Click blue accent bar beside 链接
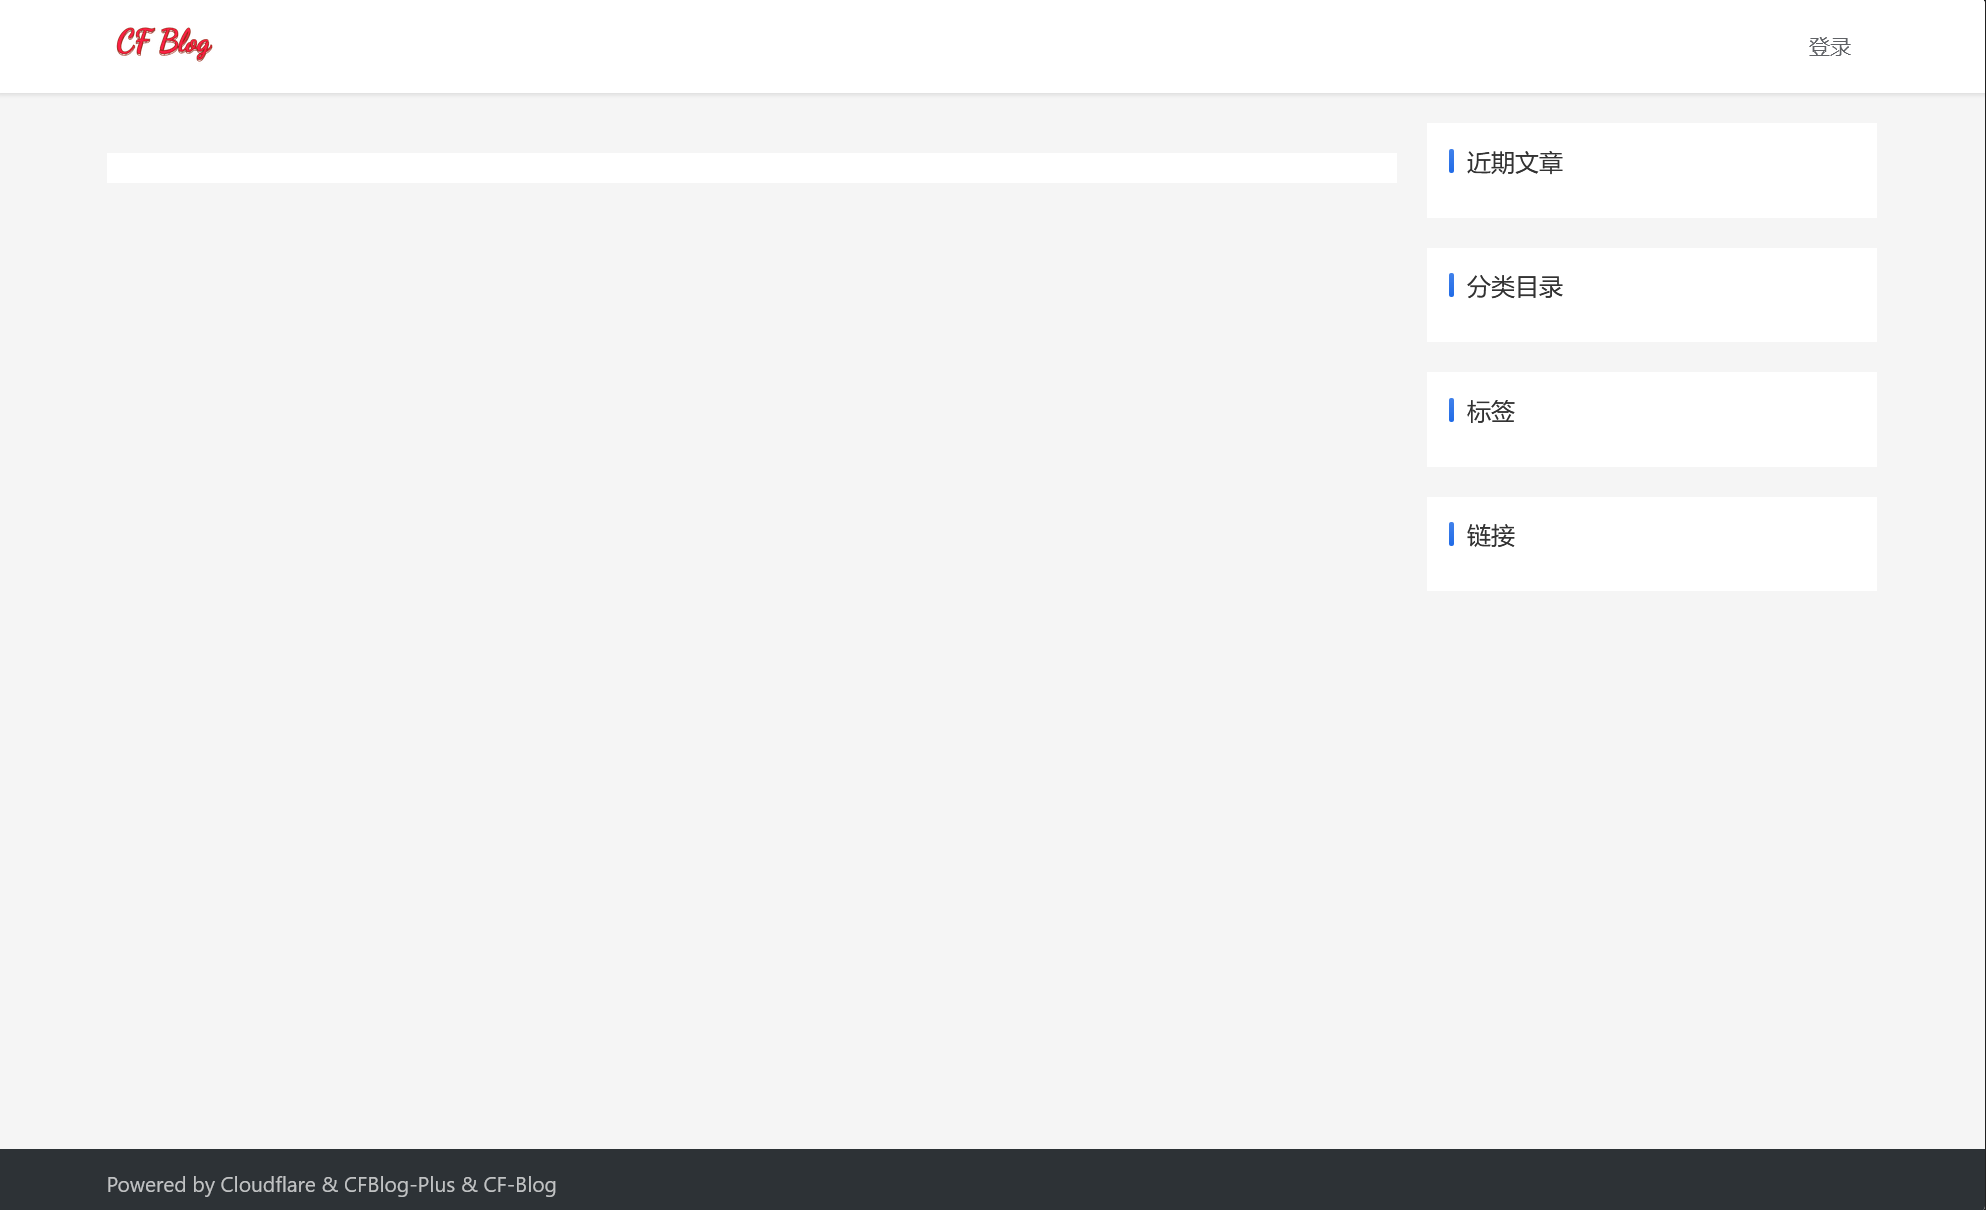Image resolution: width=1986 pixels, height=1210 pixels. [1451, 534]
